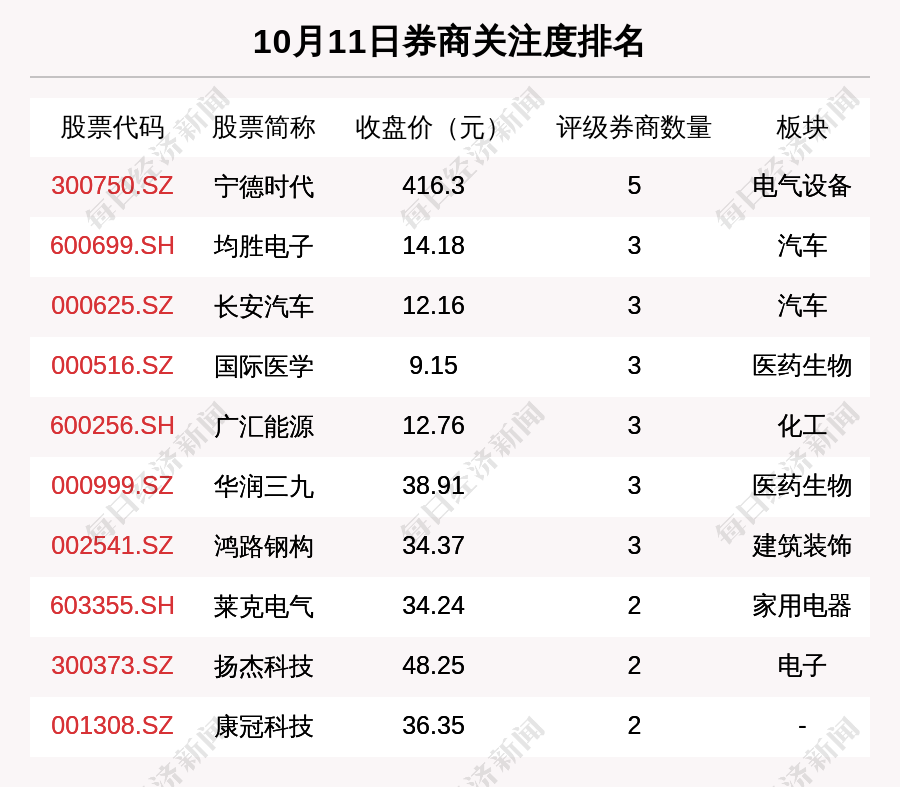This screenshot has height=787, width=900.
Task: Select the stock name 鸿路钢构
Action: pyautogui.click(x=263, y=546)
